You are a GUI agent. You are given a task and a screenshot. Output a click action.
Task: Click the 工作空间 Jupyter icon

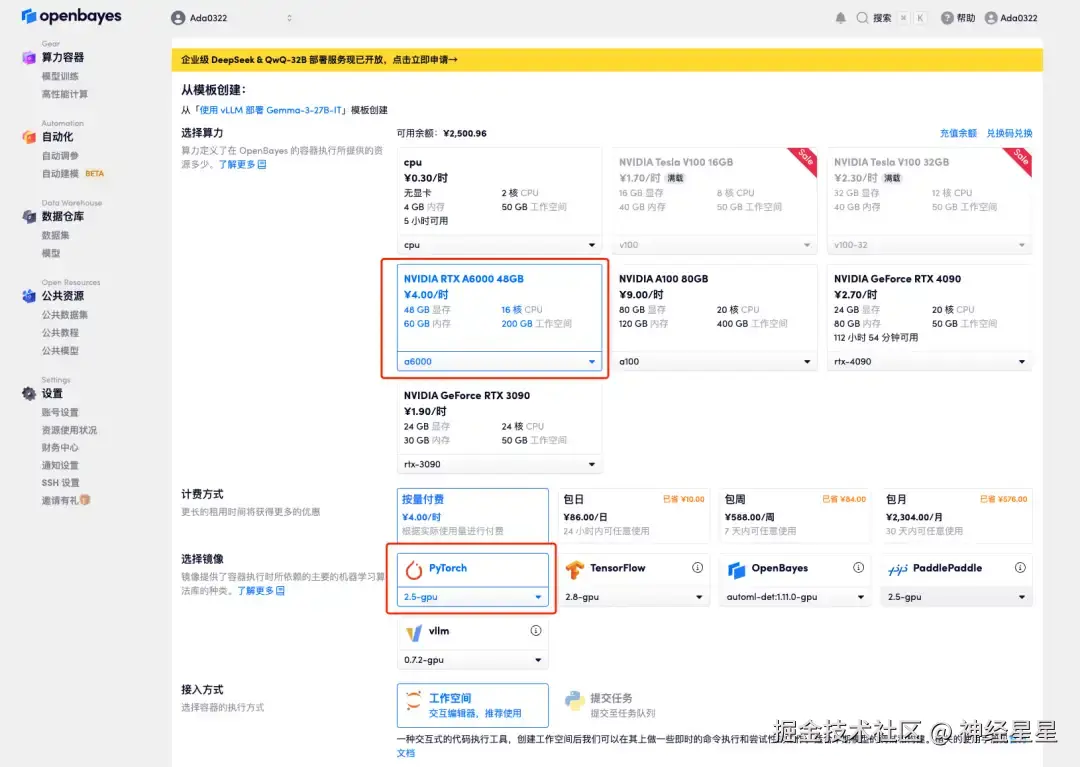[413, 701]
